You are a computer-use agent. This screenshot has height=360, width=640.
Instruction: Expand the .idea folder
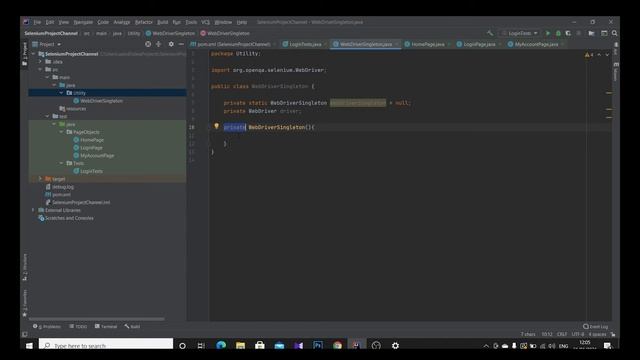click(x=40, y=62)
